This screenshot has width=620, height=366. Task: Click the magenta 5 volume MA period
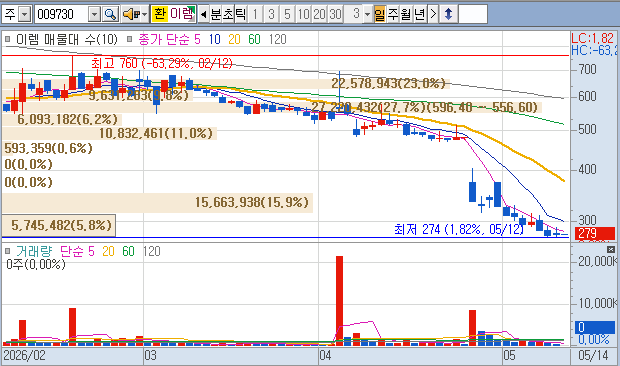(x=91, y=251)
